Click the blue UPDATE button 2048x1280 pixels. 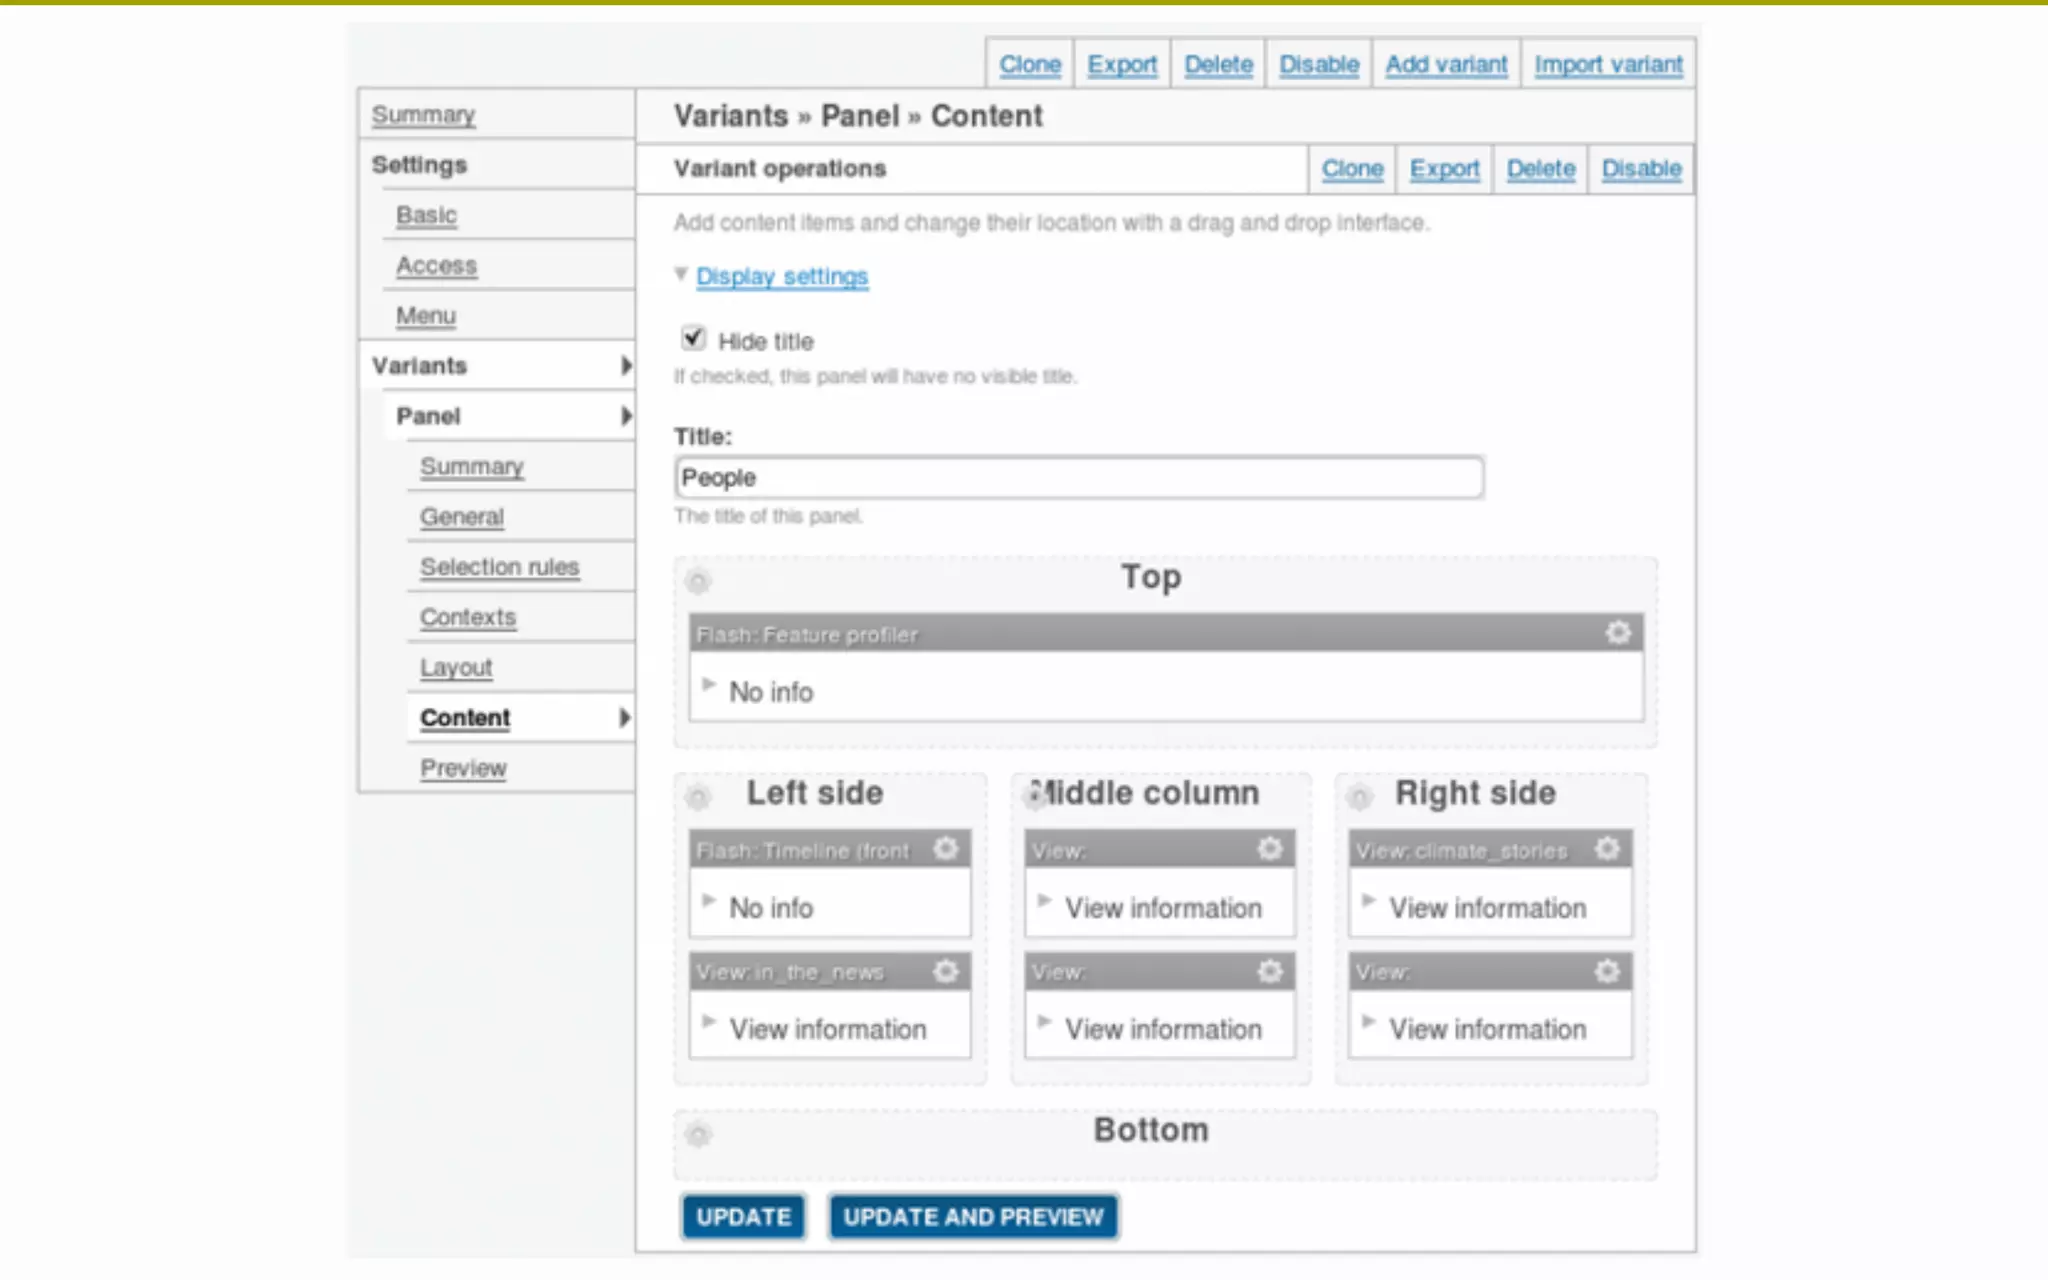click(x=743, y=1217)
